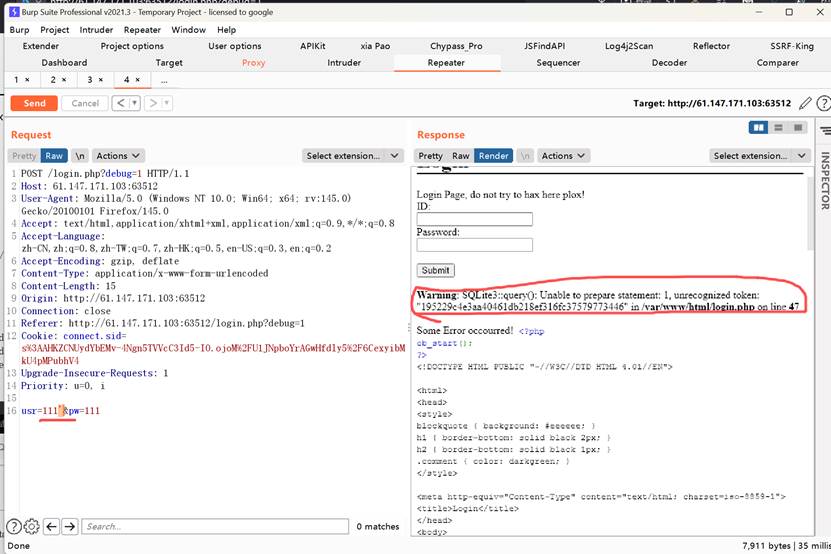Open help icon next to the target
Viewport: 831px width, 554px height.
click(824, 103)
